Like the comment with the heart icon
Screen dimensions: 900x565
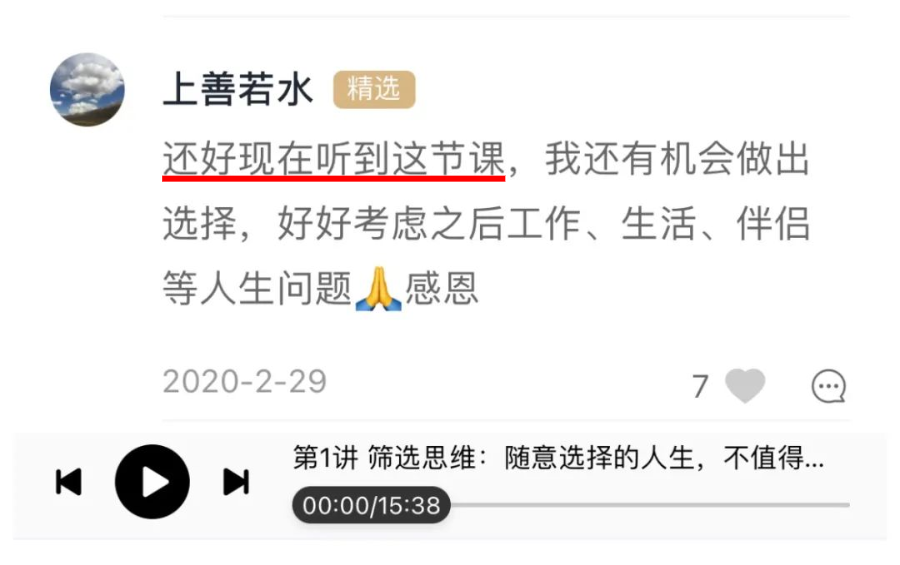click(744, 385)
